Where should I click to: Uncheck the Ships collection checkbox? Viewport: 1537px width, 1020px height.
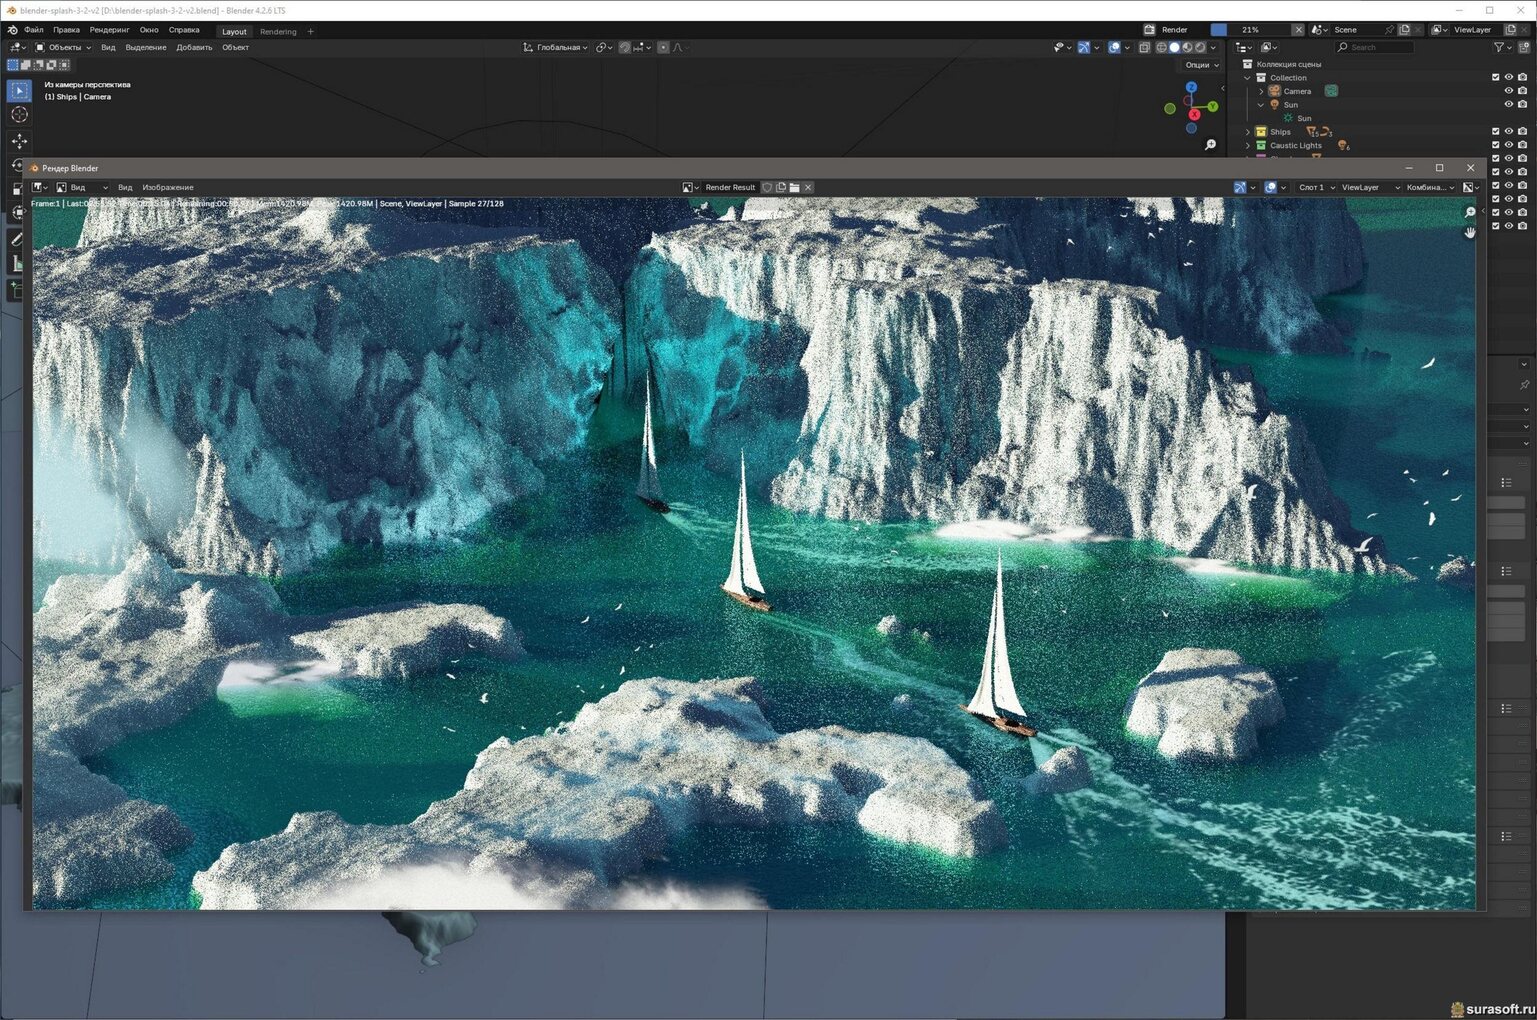click(x=1495, y=131)
